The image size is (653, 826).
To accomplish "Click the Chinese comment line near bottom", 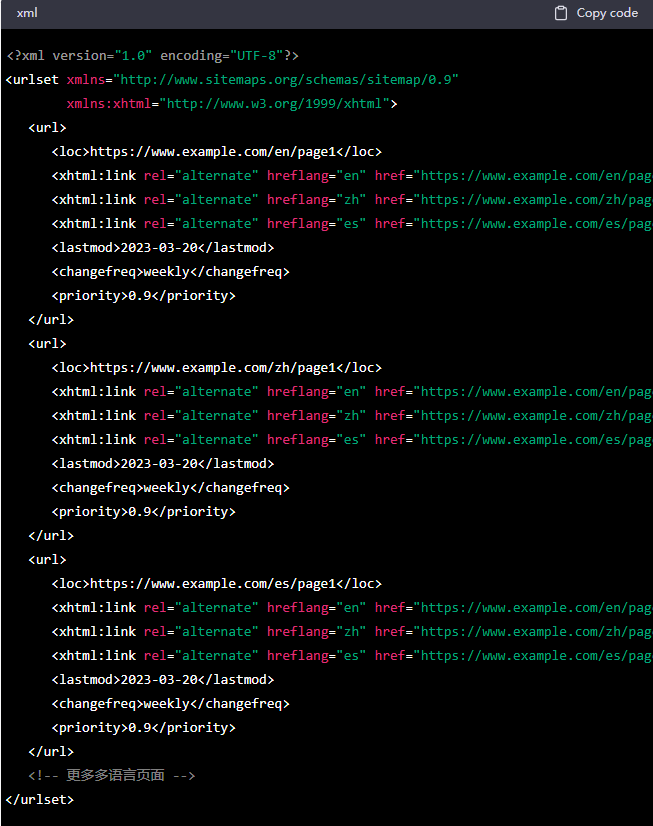I will [112, 775].
